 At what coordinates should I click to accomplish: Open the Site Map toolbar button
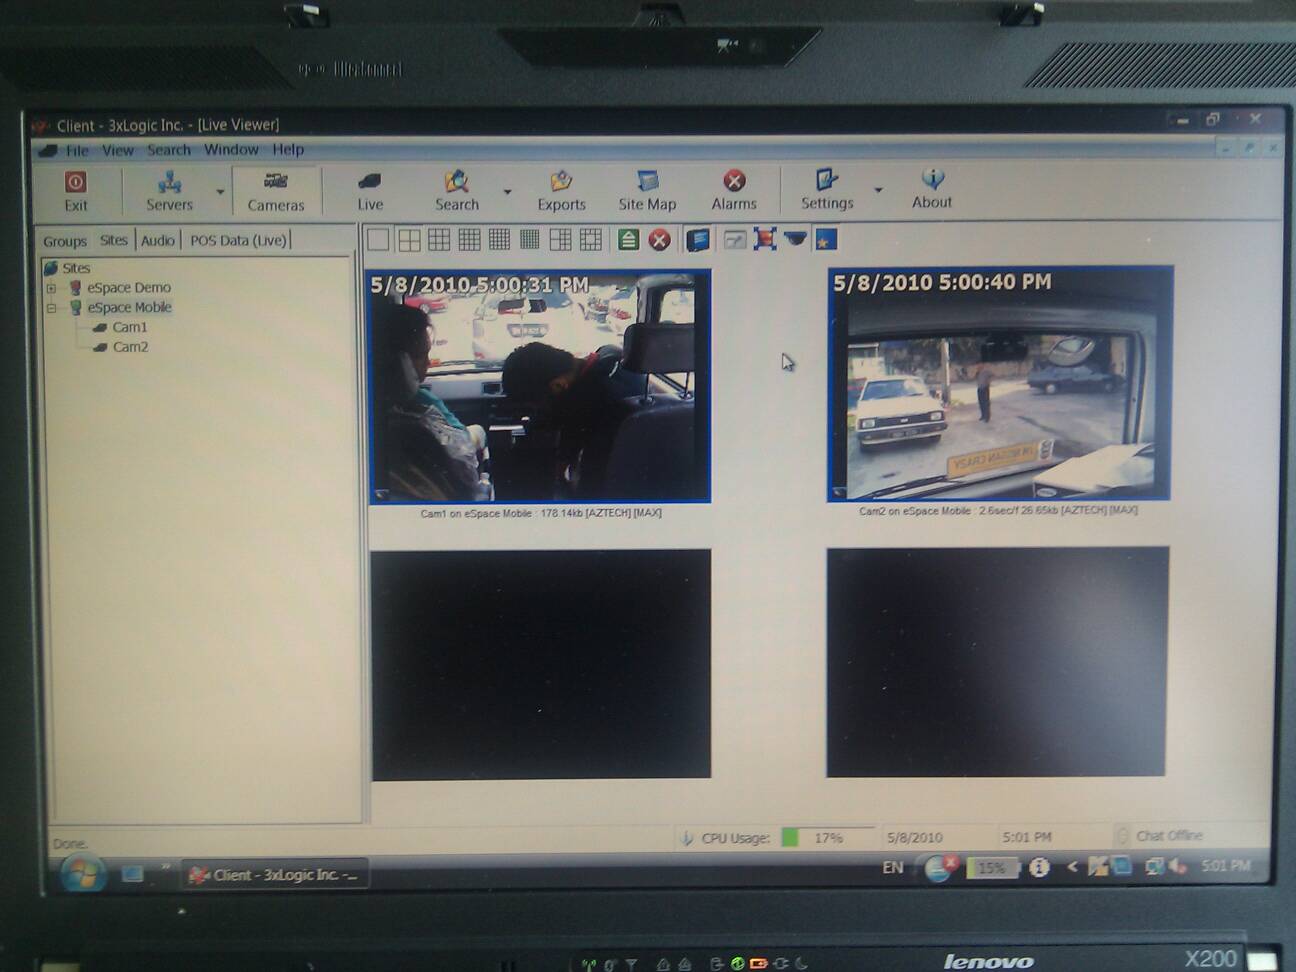(647, 190)
